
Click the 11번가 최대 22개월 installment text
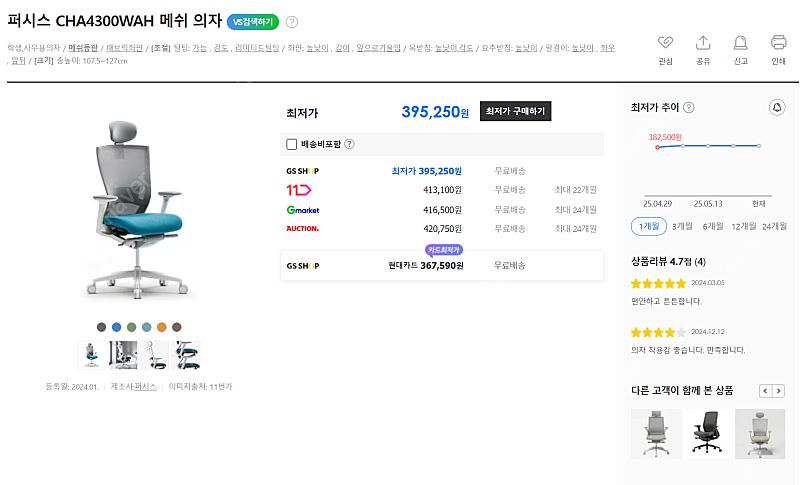point(576,190)
